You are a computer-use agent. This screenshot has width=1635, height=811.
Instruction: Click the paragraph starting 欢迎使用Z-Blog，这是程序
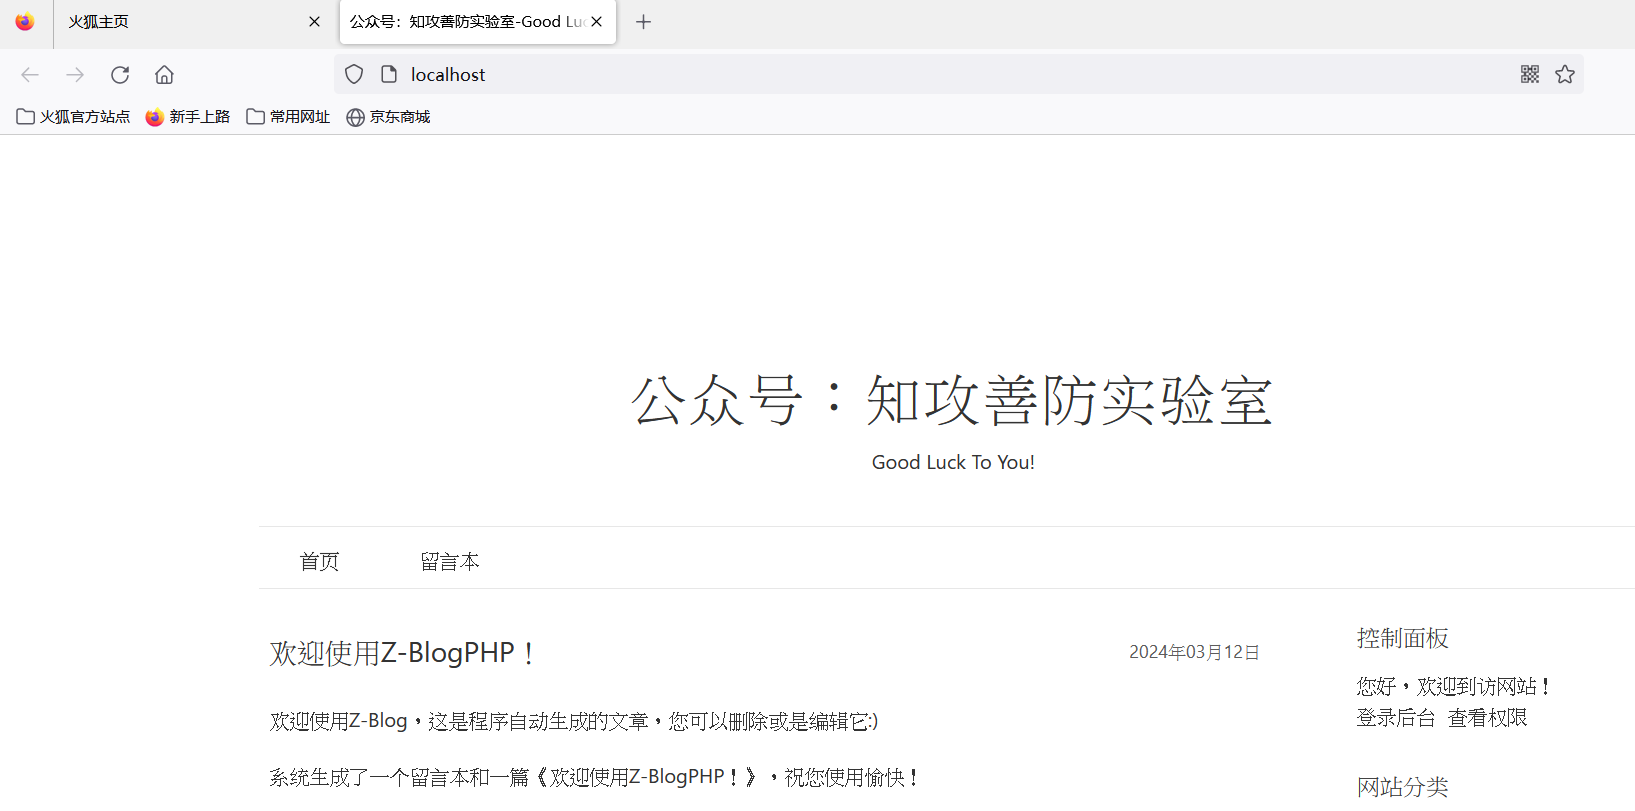[574, 721]
